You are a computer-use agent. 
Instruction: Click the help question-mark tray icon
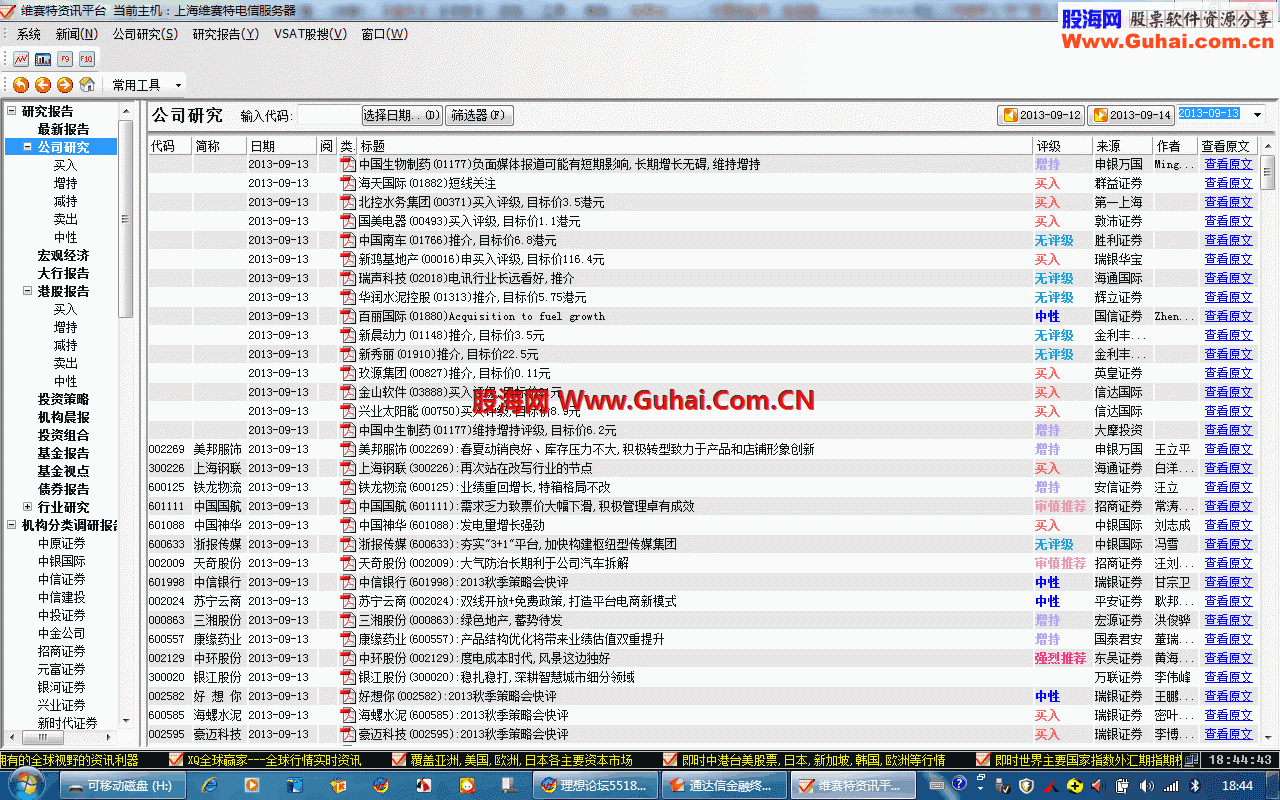[959, 783]
